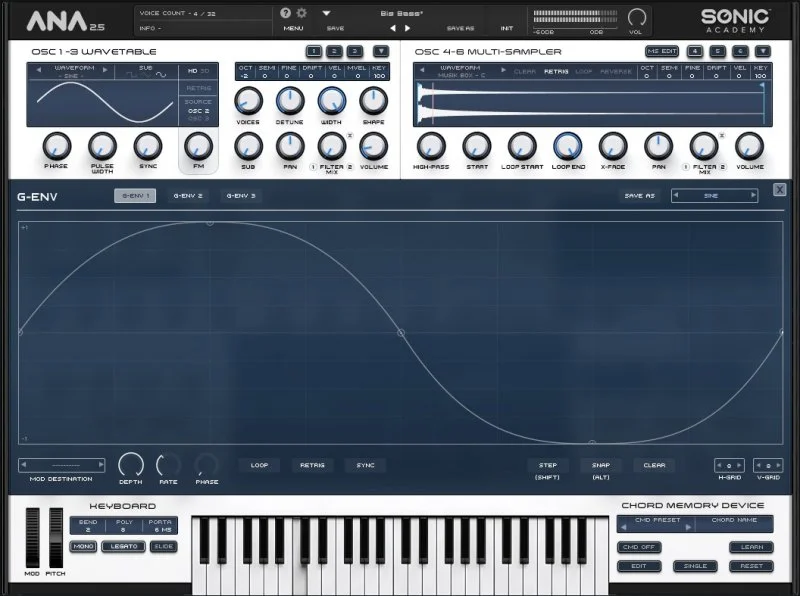800x596 pixels.
Task: Click INIT to initialize the patch
Action: (x=507, y=29)
